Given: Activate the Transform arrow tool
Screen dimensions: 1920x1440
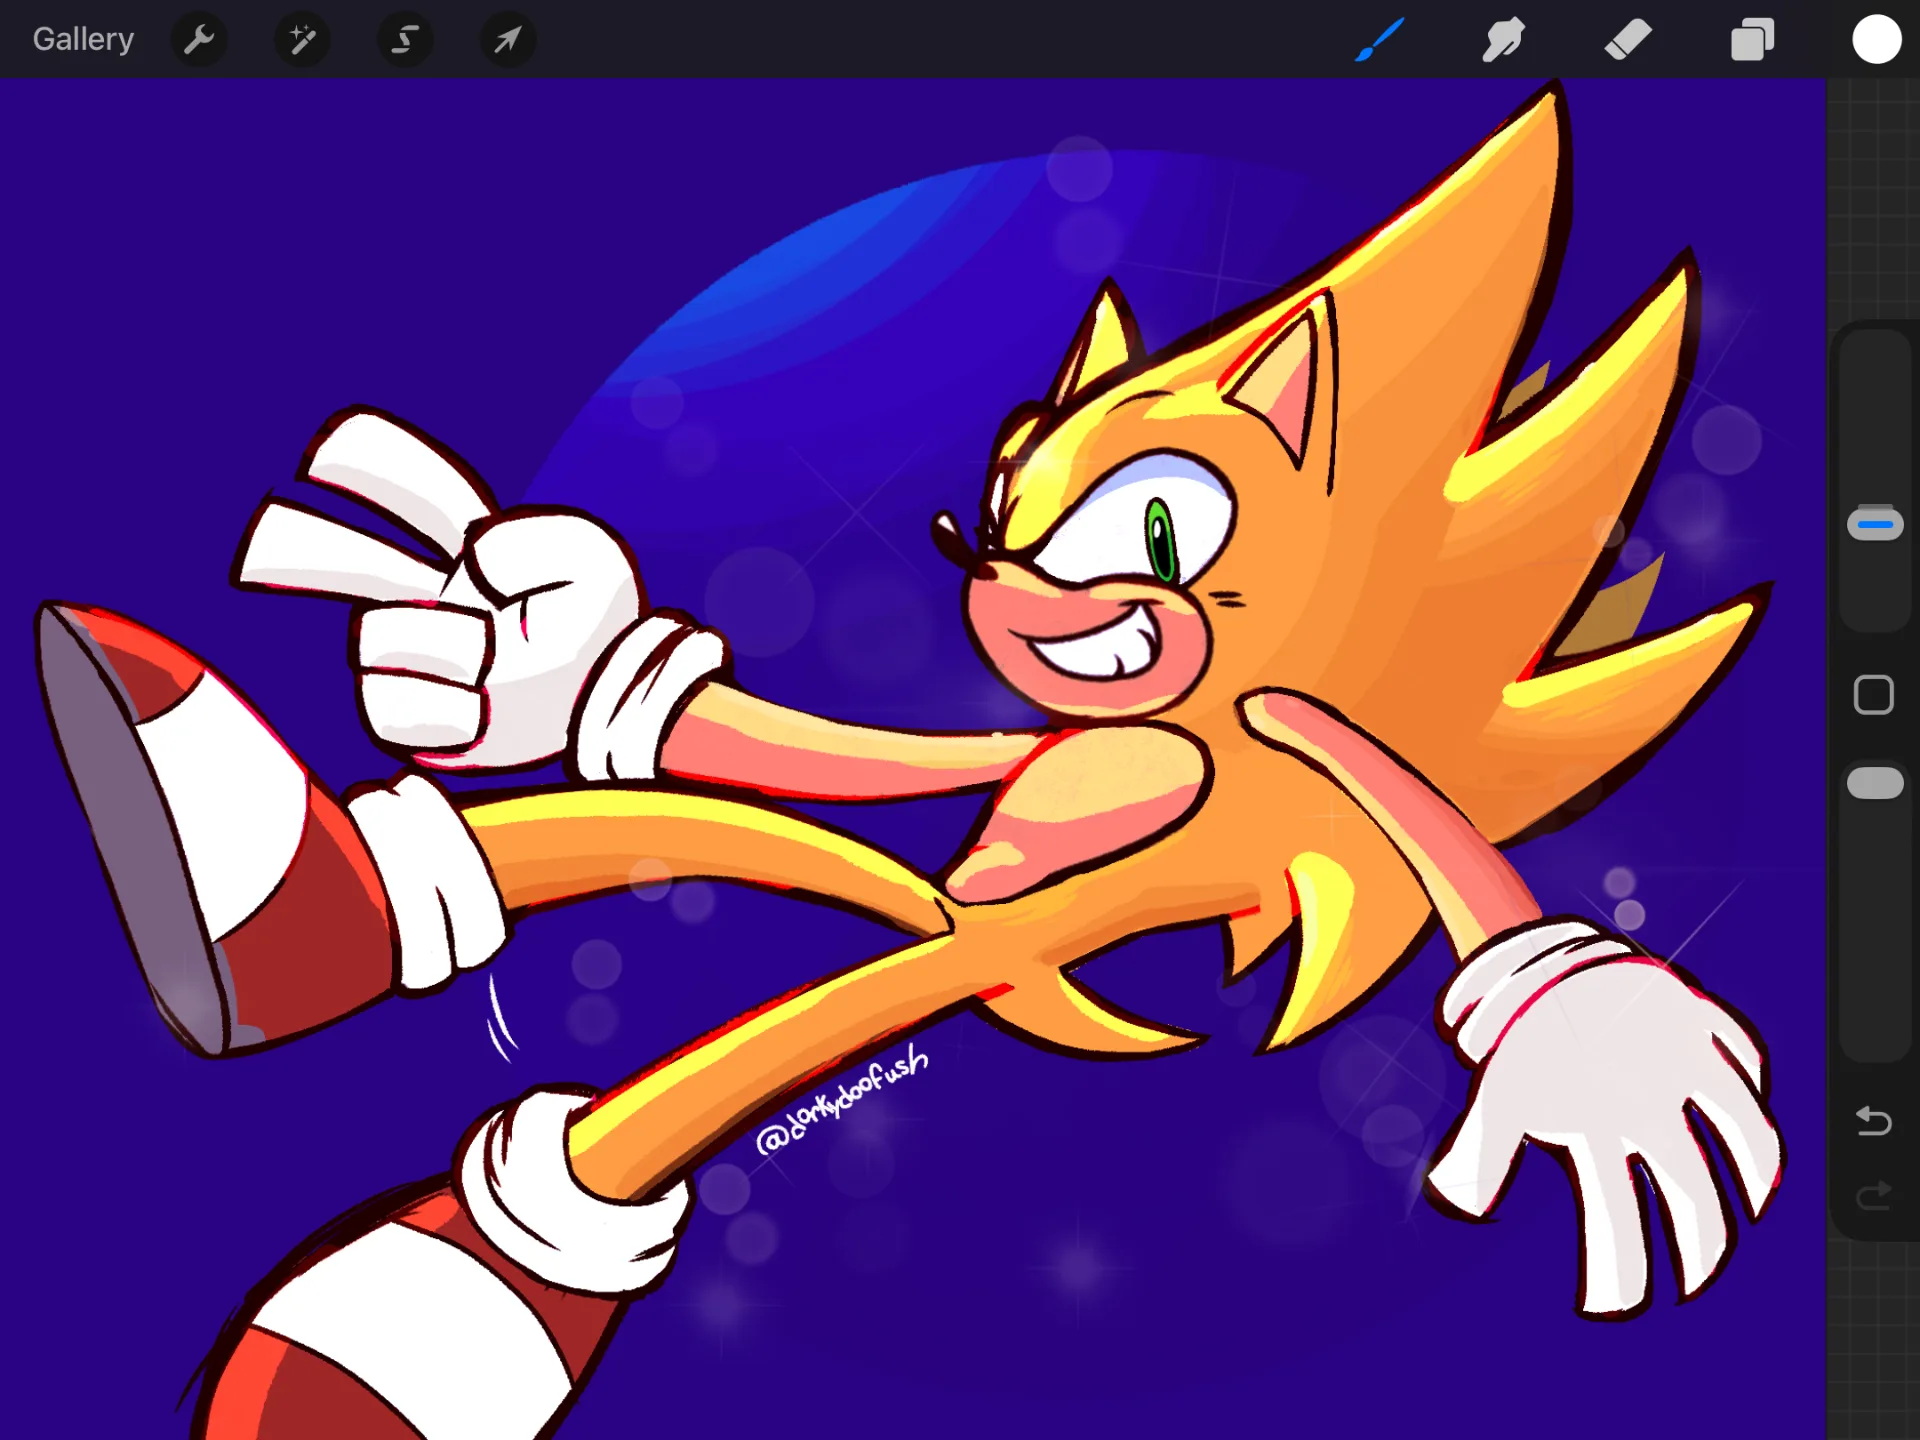Looking at the screenshot, I should [x=508, y=40].
